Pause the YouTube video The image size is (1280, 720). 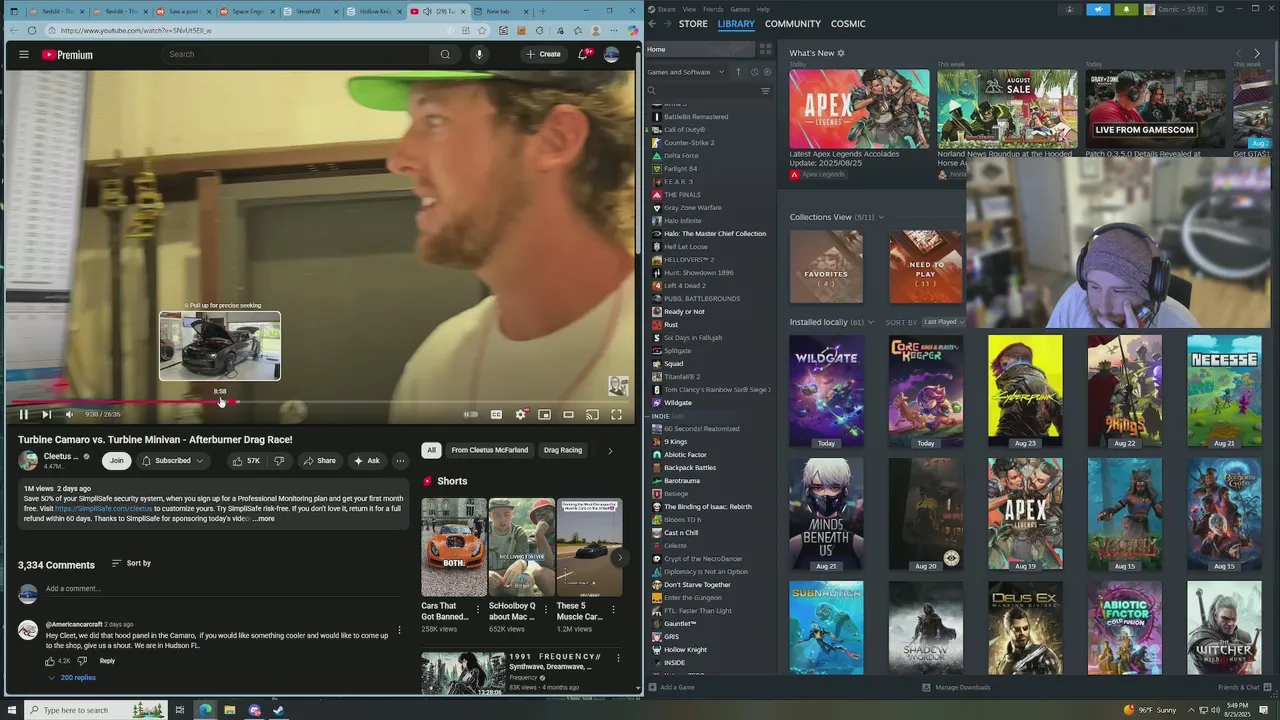[x=23, y=414]
